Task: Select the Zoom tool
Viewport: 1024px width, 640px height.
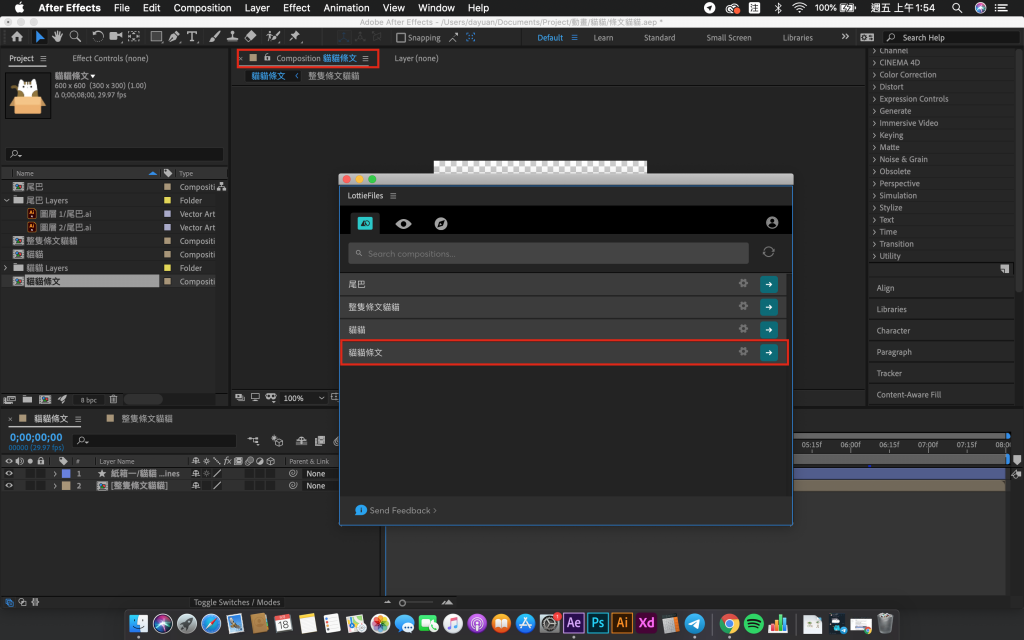Action: coord(75,37)
